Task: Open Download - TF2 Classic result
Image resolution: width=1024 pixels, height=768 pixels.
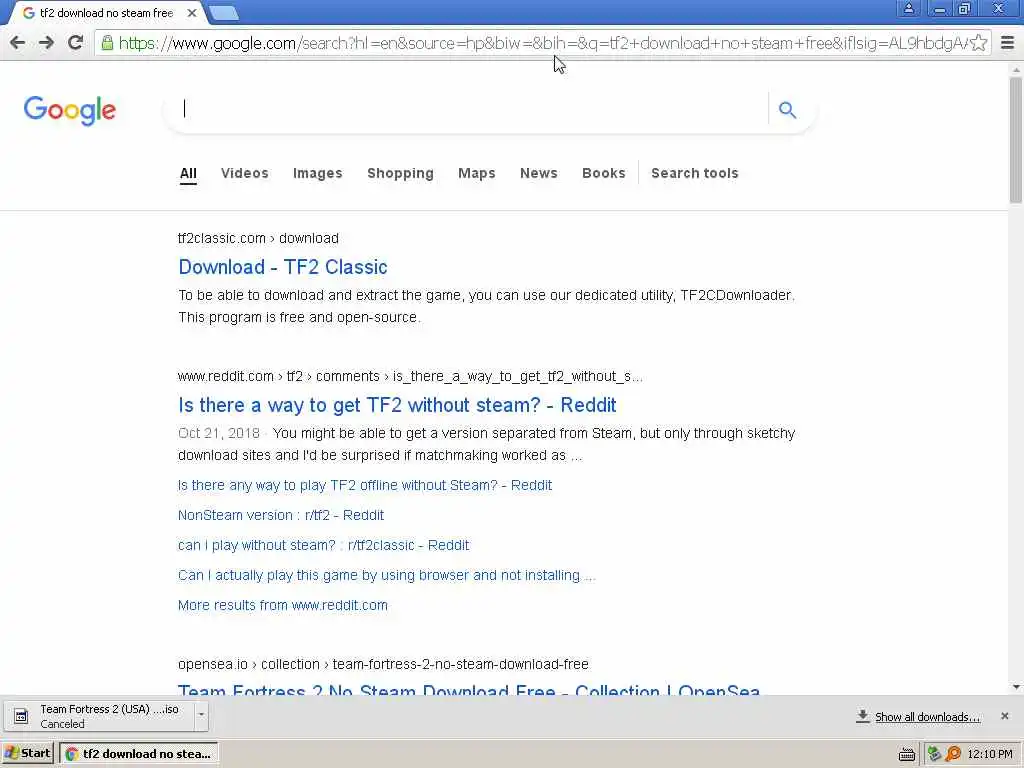Action: (283, 267)
